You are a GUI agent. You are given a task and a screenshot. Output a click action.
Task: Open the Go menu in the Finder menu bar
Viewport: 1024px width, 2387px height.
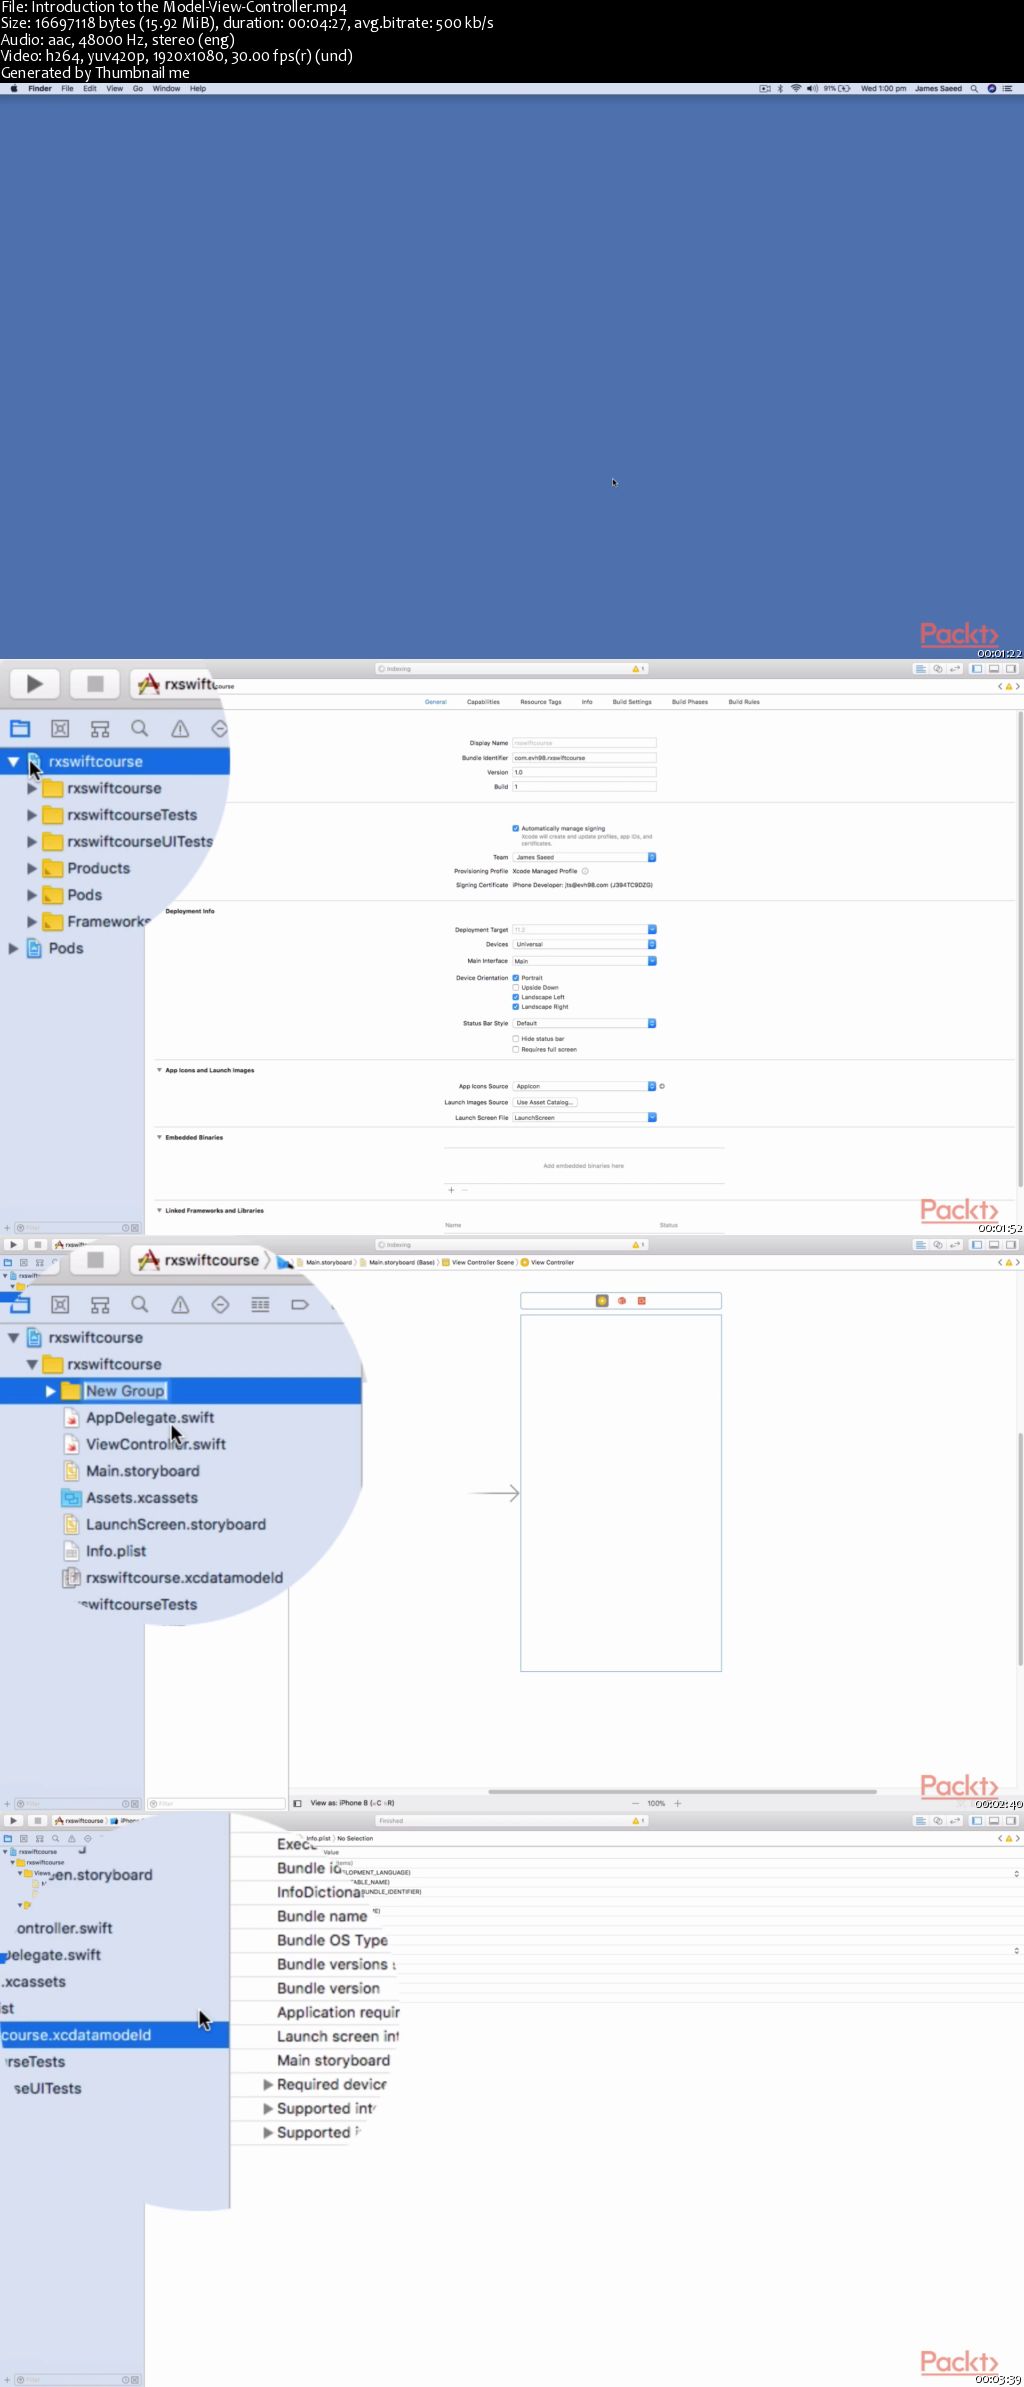138,88
